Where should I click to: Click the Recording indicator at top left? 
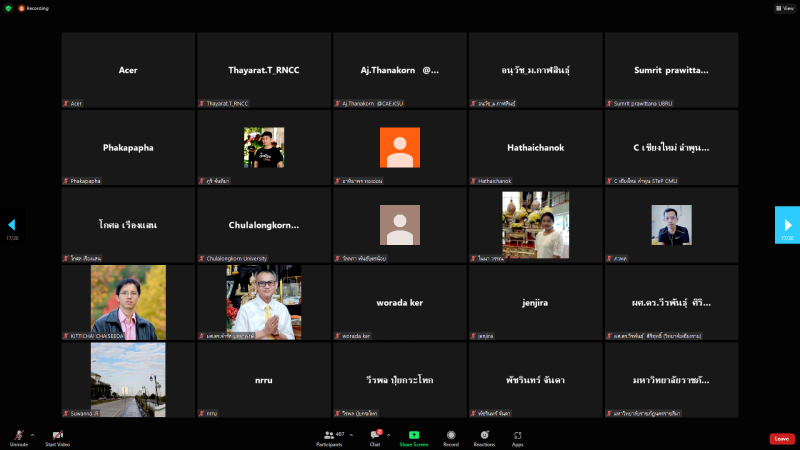30,7
